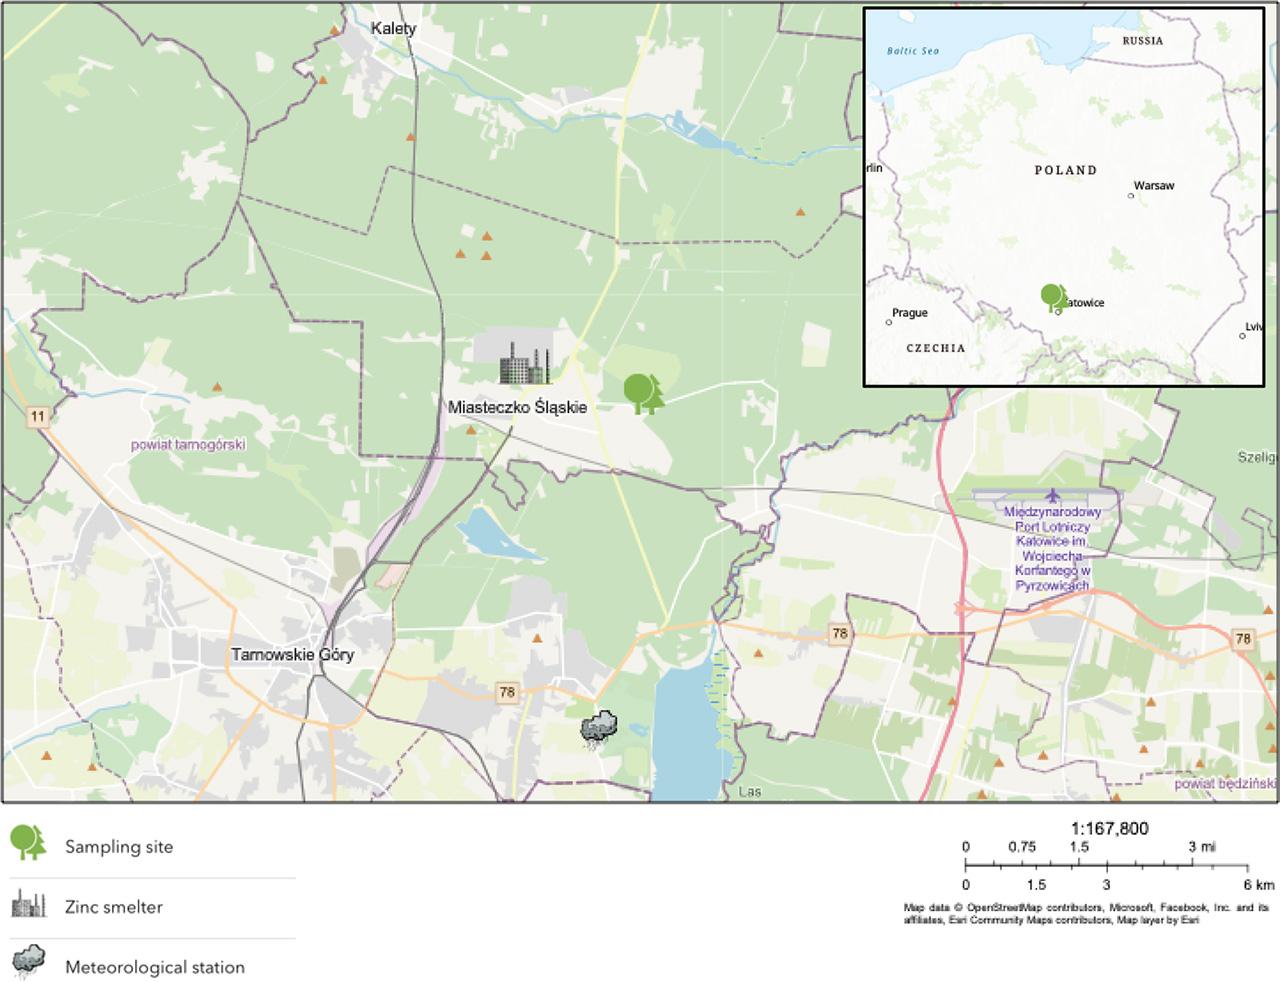Select the "Meteorological station" legend text
This screenshot has height=982, width=1280.
click(x=155, y=967)
